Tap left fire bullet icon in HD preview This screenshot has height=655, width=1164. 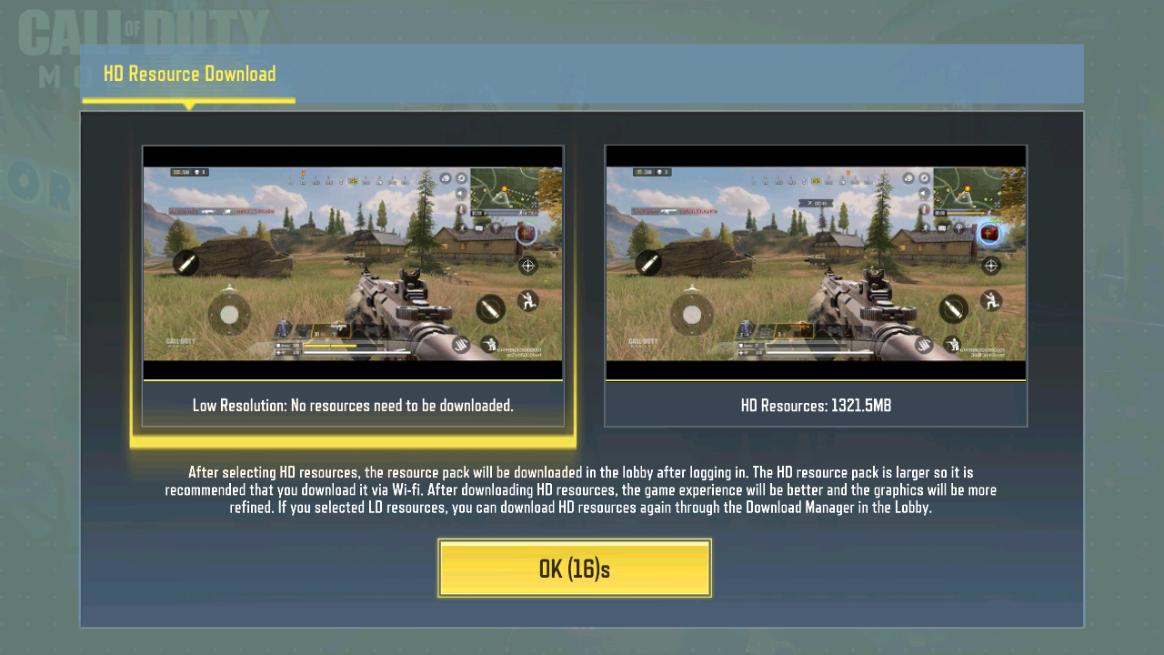pyautogui.click(x=649, y=262)
